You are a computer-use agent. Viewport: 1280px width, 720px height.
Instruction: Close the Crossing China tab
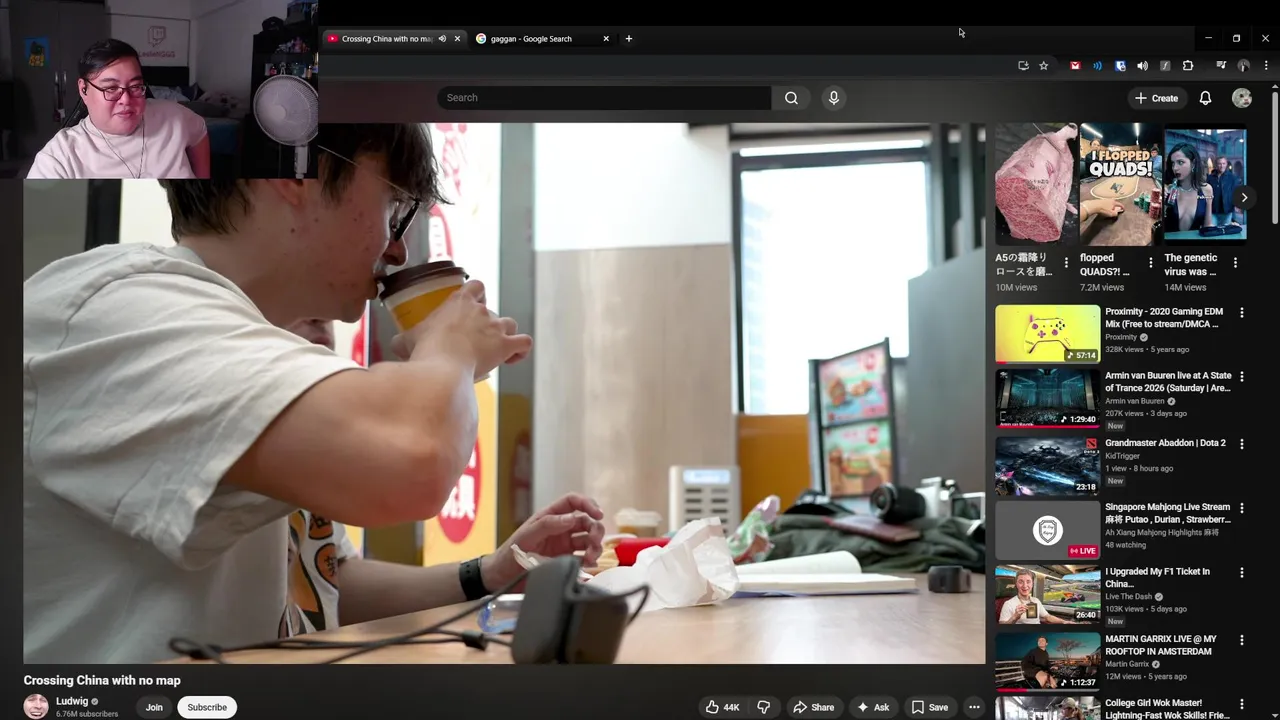[457, 39]
